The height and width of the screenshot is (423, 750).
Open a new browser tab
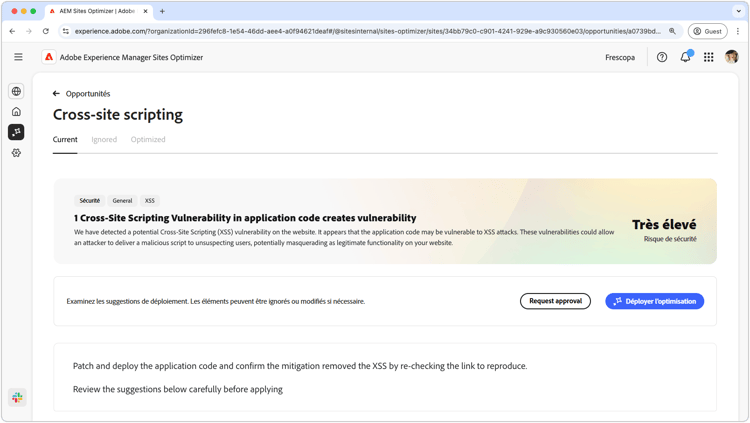162,11
